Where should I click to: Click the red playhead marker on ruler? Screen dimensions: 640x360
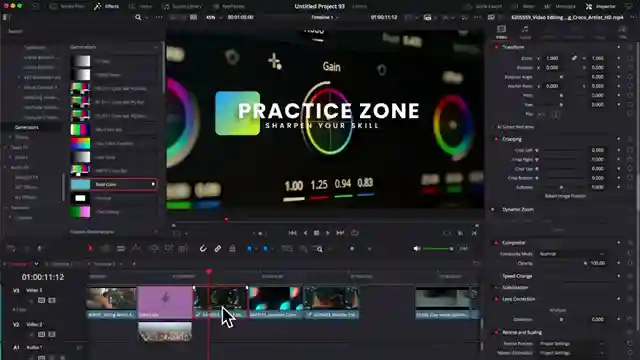point(209,271)
